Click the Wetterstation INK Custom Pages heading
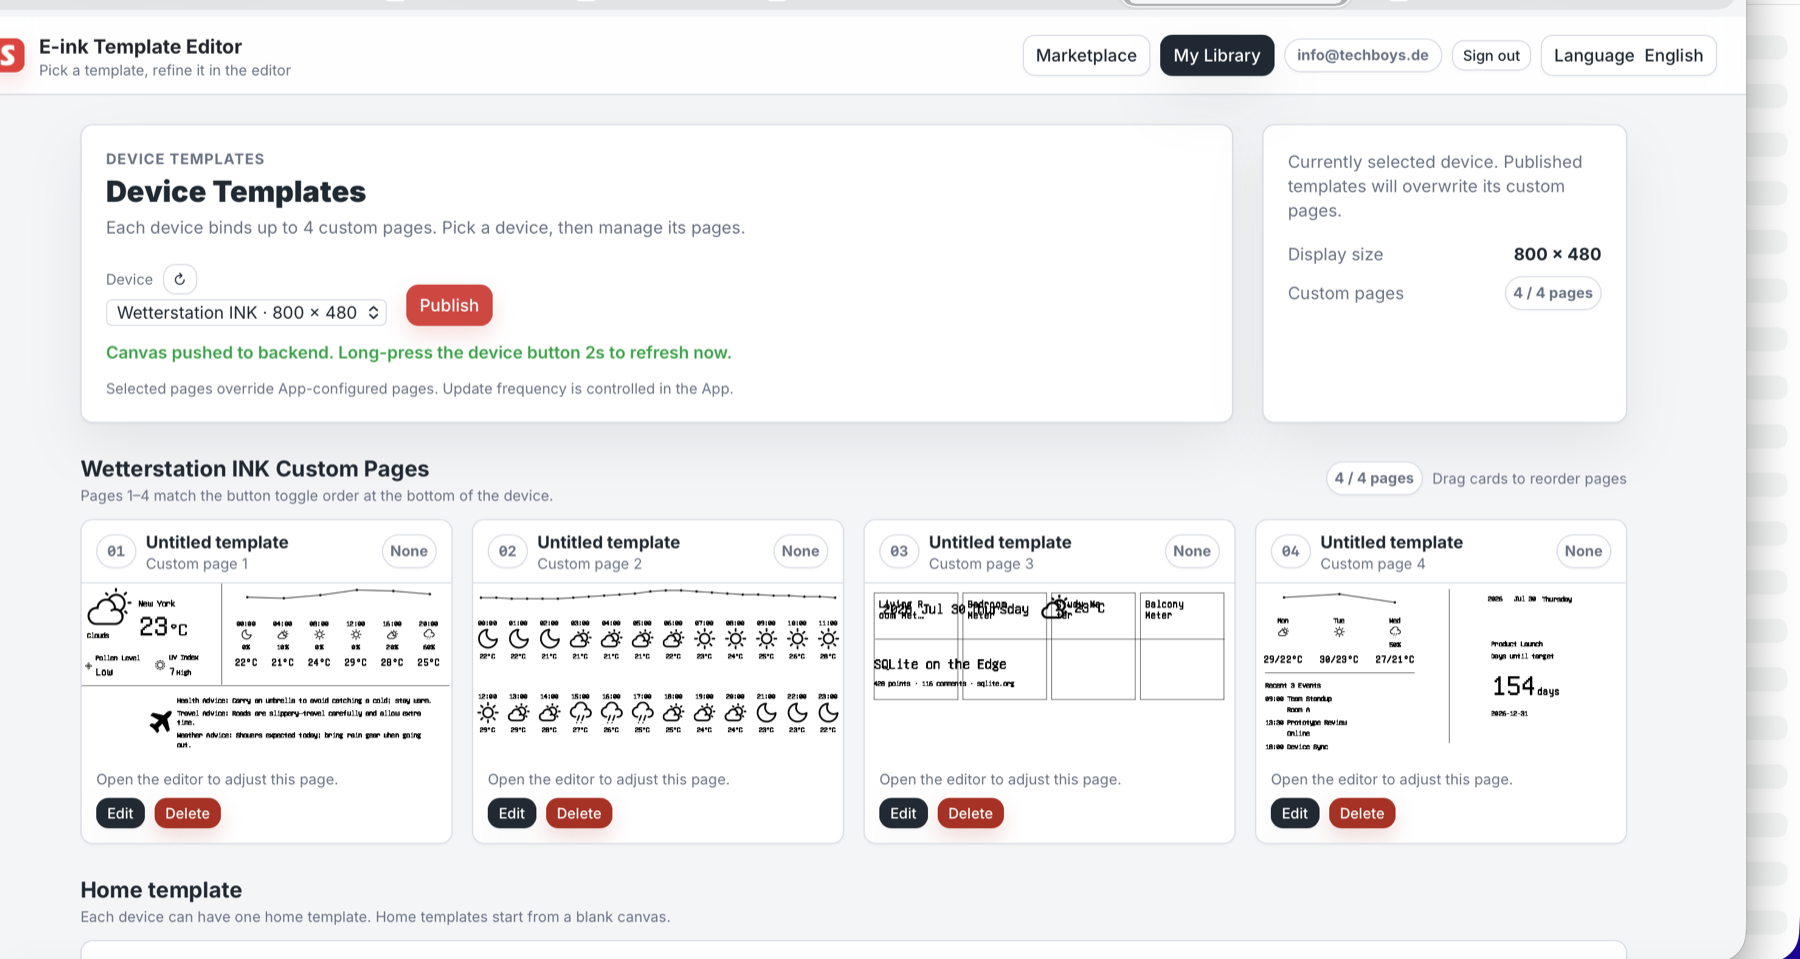This screenshot has width=1800, height=959. coord(255,469)
